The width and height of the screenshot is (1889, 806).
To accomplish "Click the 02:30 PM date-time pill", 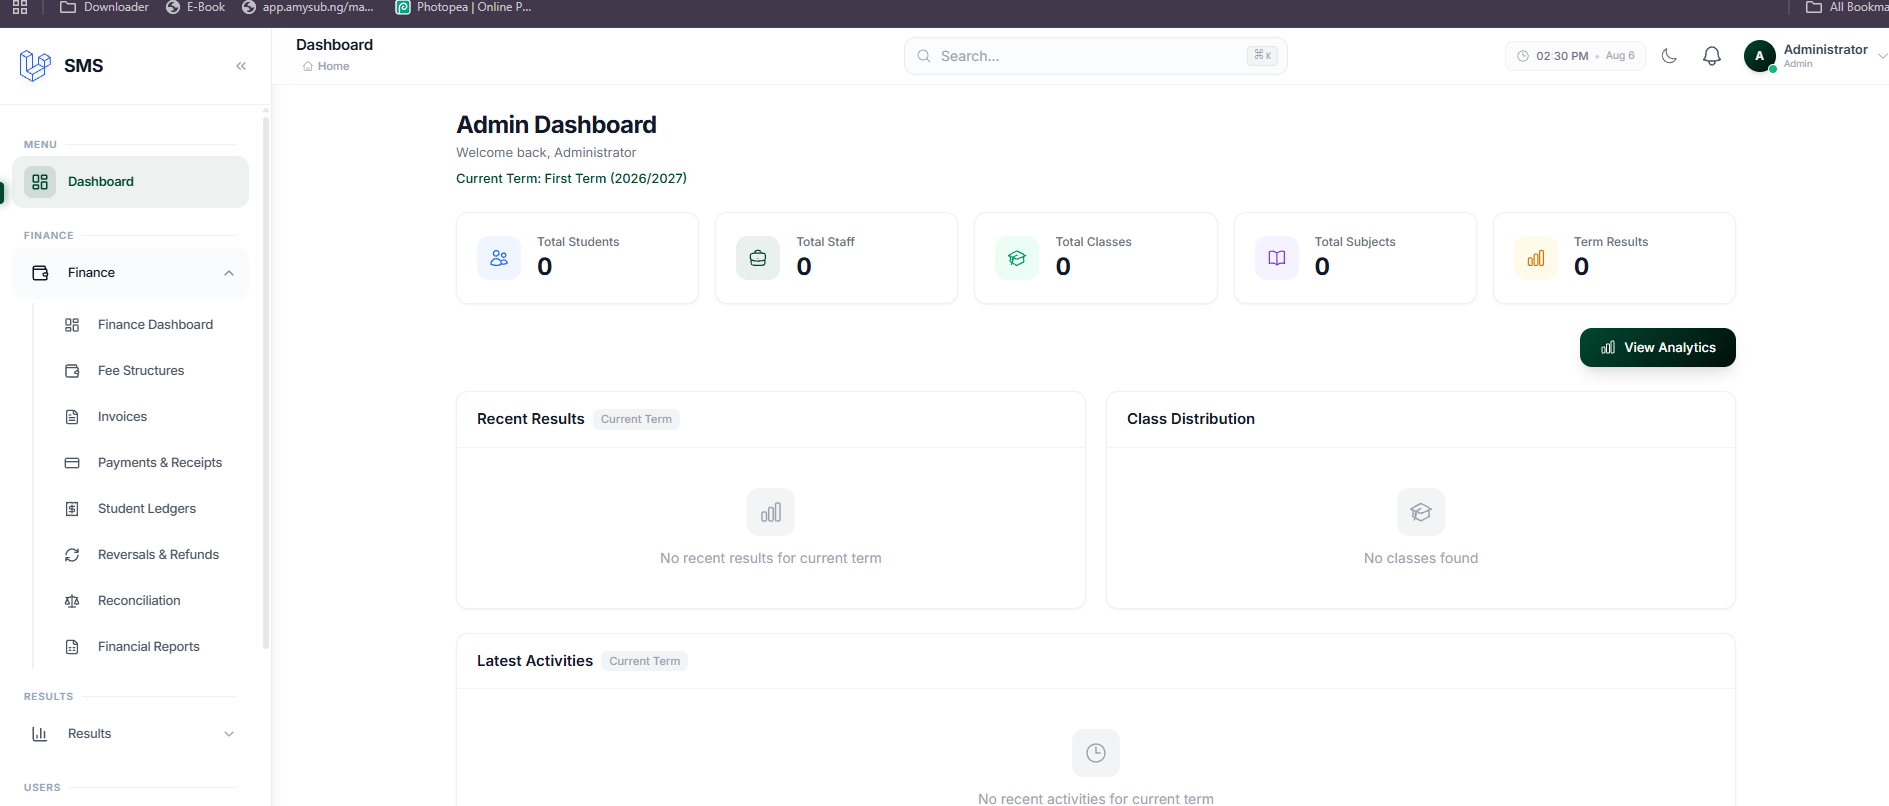I will pyautogui.click(x=1575, y=56).
